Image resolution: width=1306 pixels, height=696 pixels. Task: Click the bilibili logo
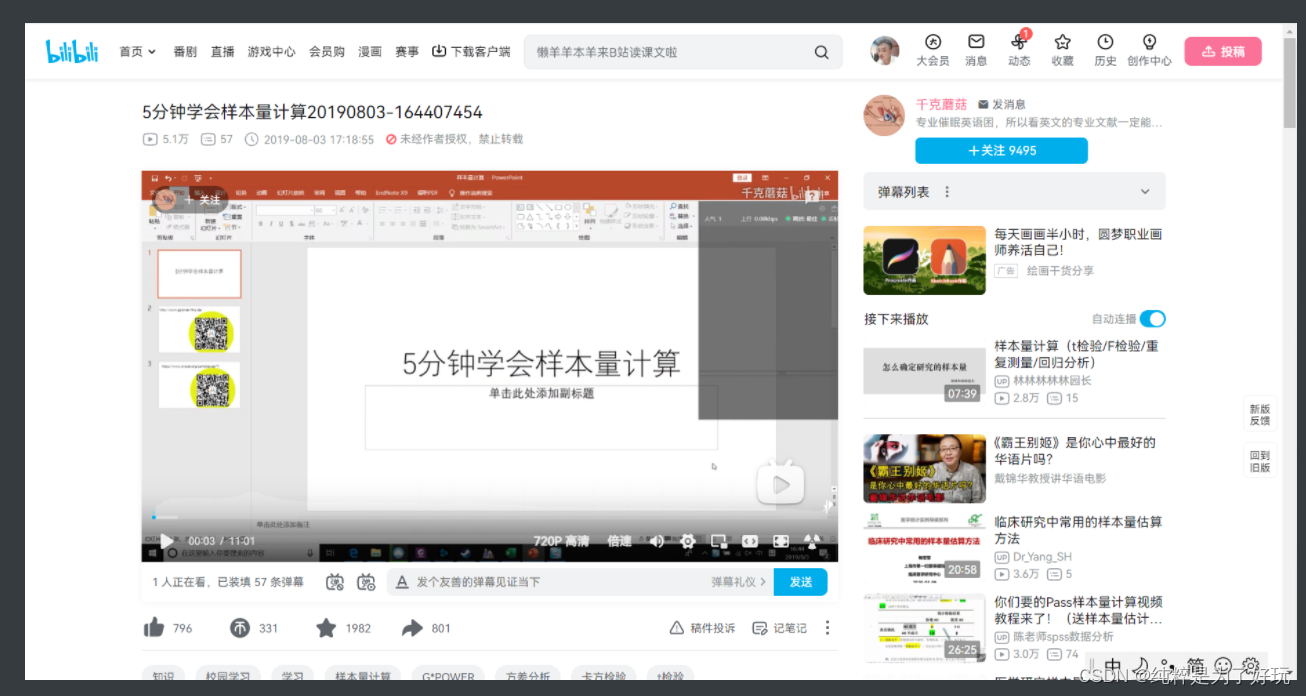tap(72, 51)
